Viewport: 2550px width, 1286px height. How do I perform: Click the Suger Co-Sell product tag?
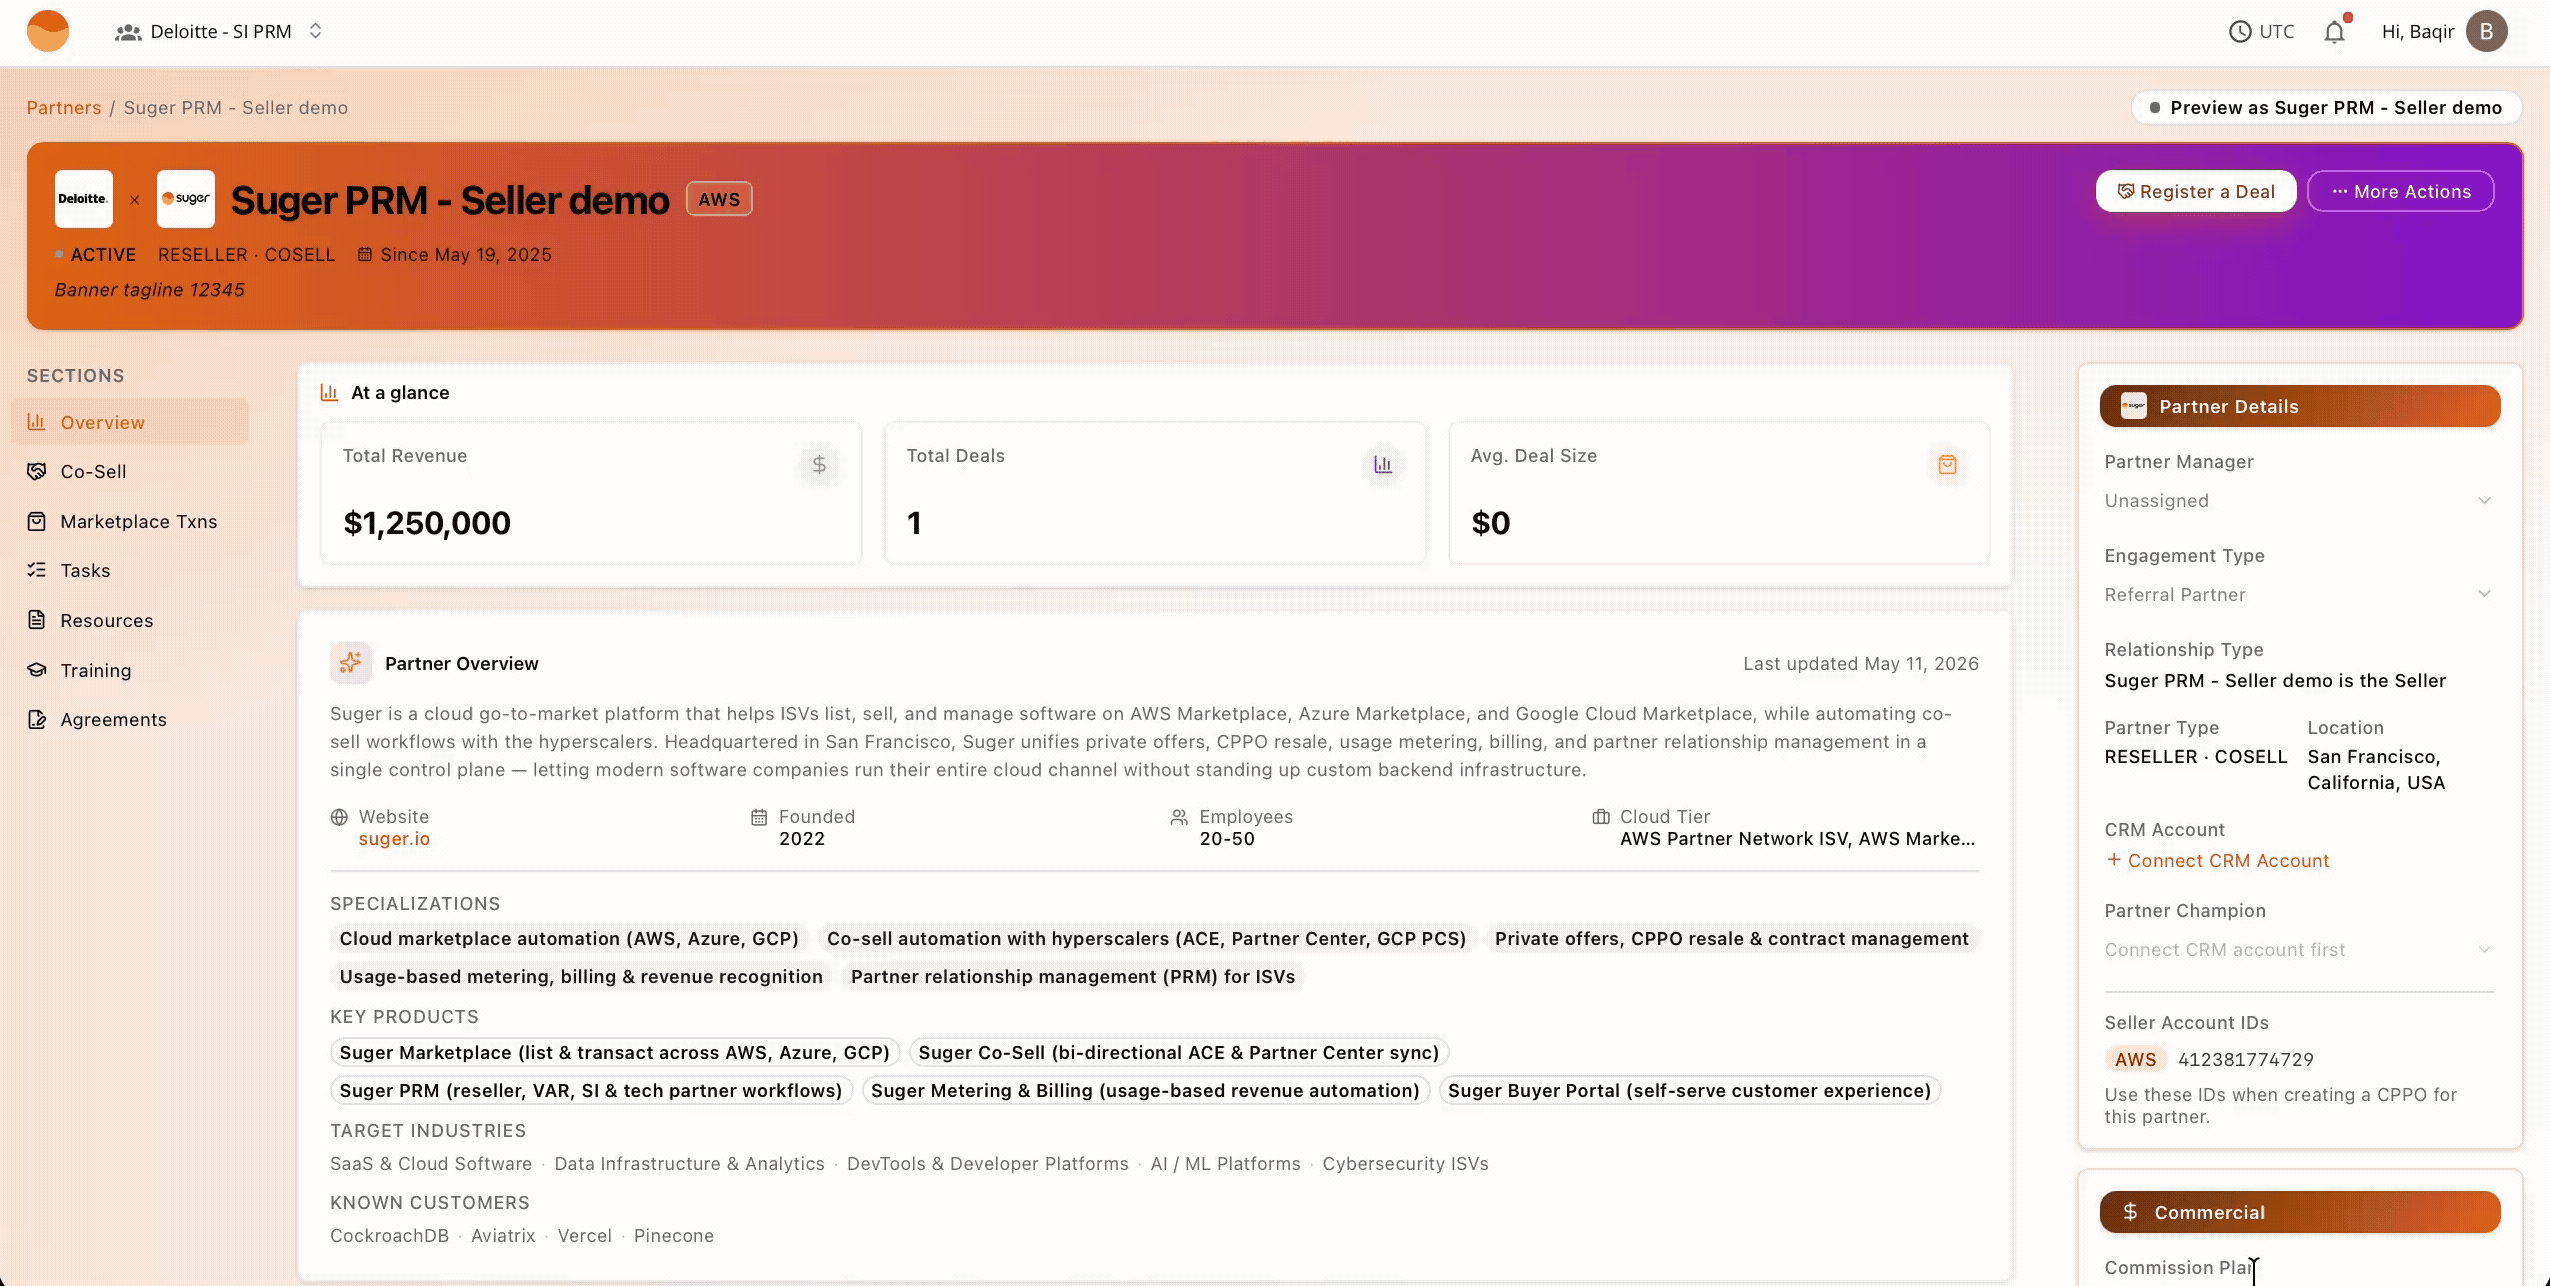tap(1179, 1053)
